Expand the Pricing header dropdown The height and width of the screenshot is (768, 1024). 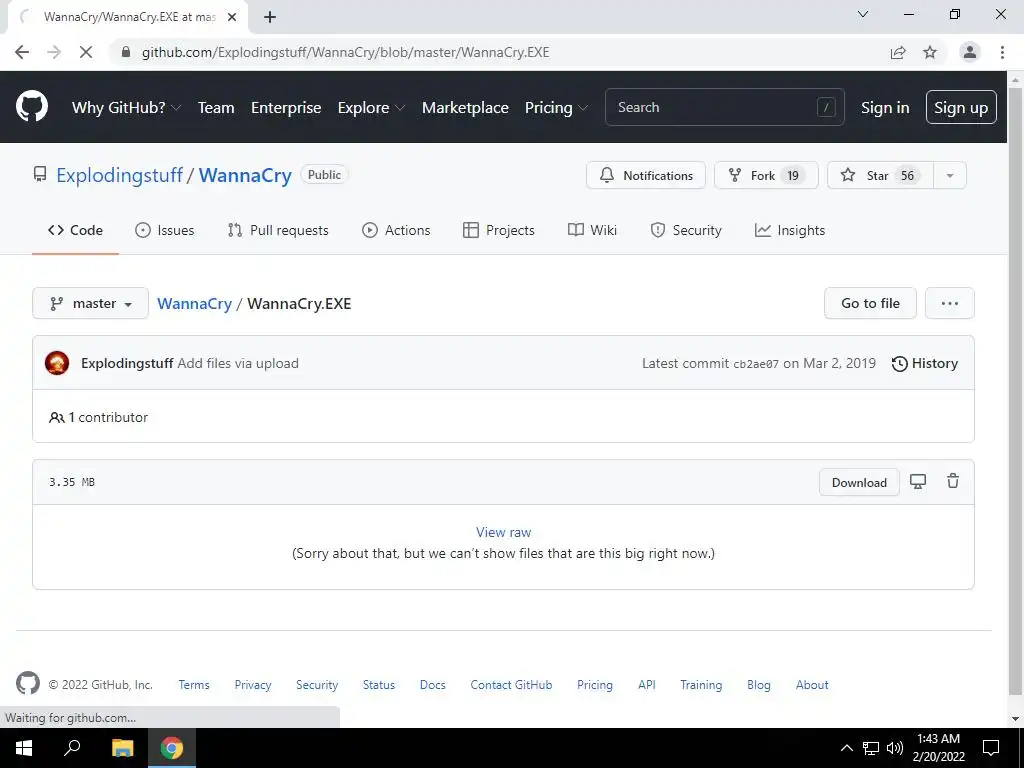(x=556, y=108)
